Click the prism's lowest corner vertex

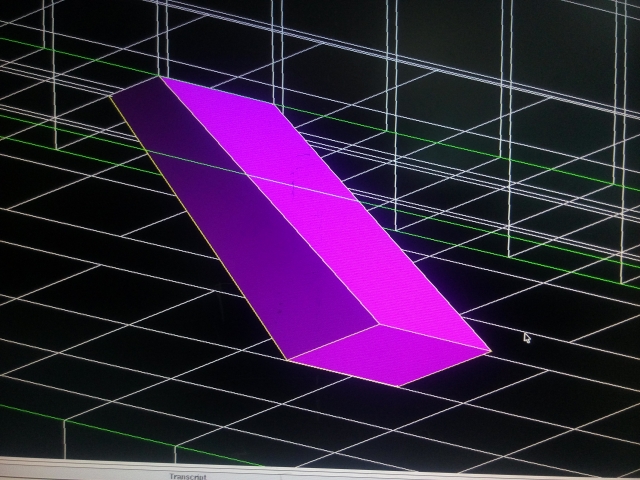(x=399, y=386)
